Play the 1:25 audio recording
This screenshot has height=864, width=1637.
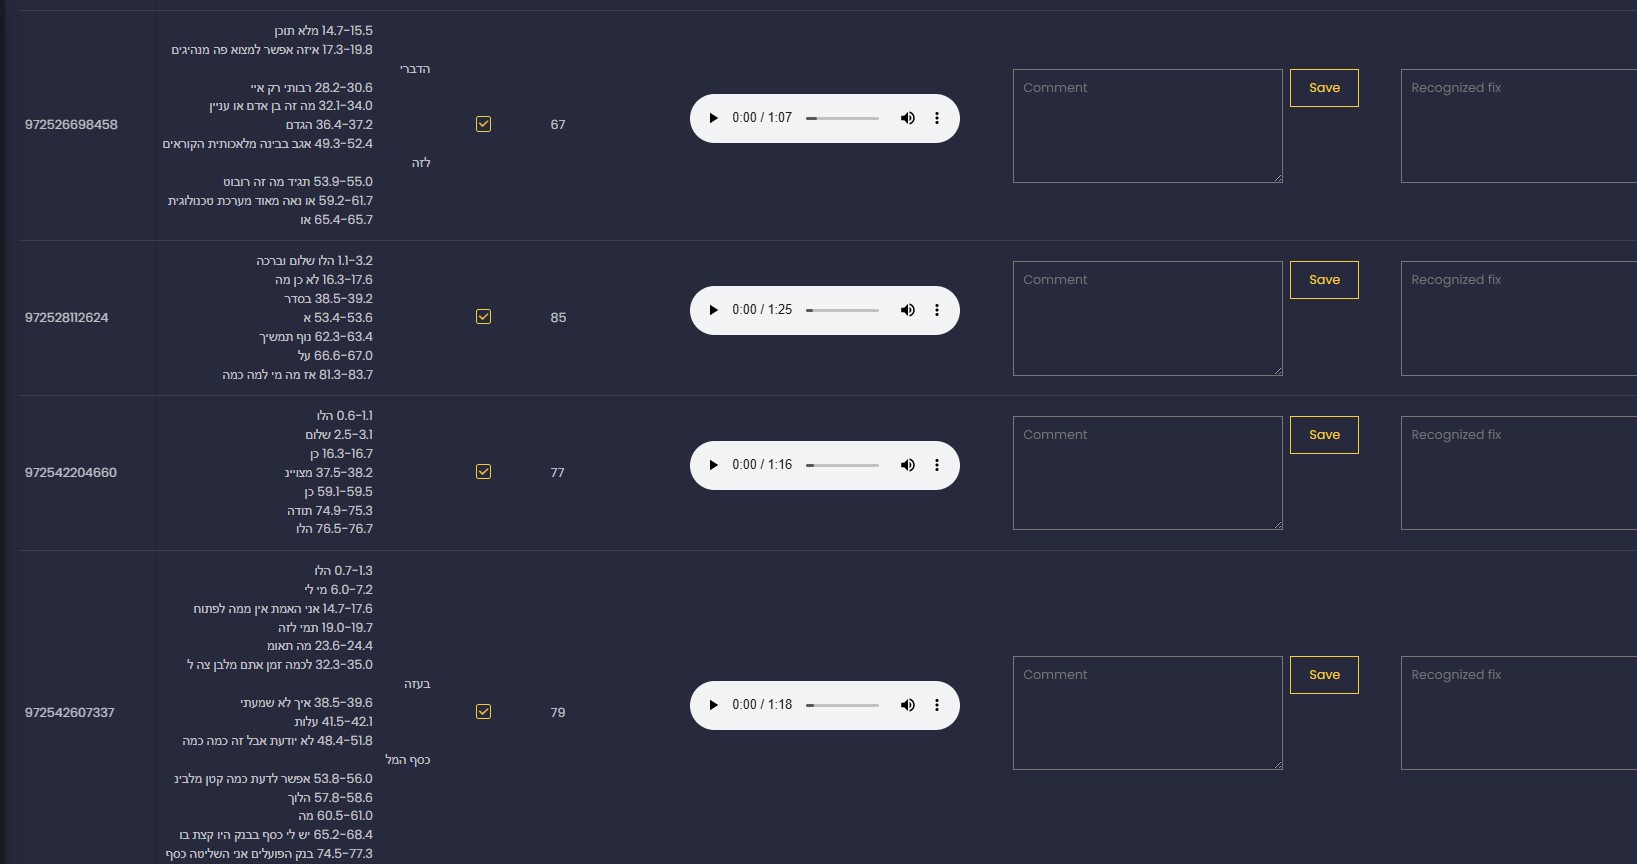pos(713,310)
